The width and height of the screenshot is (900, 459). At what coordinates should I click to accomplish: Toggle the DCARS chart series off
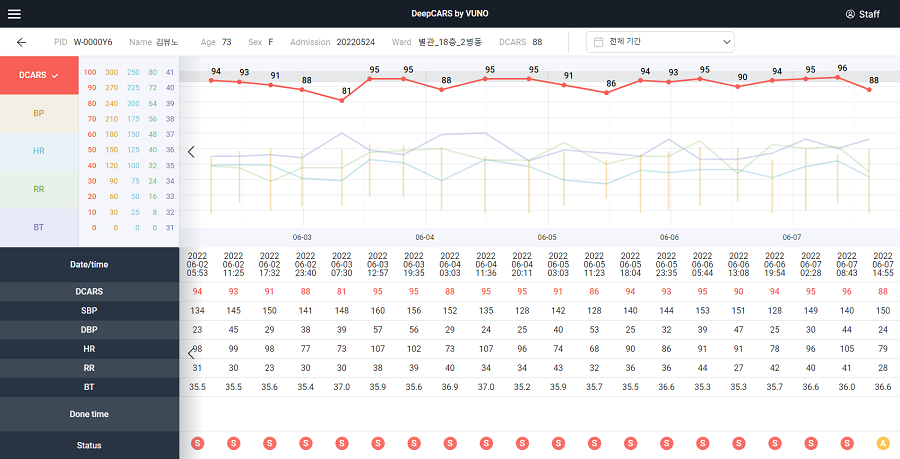(39, 75)
